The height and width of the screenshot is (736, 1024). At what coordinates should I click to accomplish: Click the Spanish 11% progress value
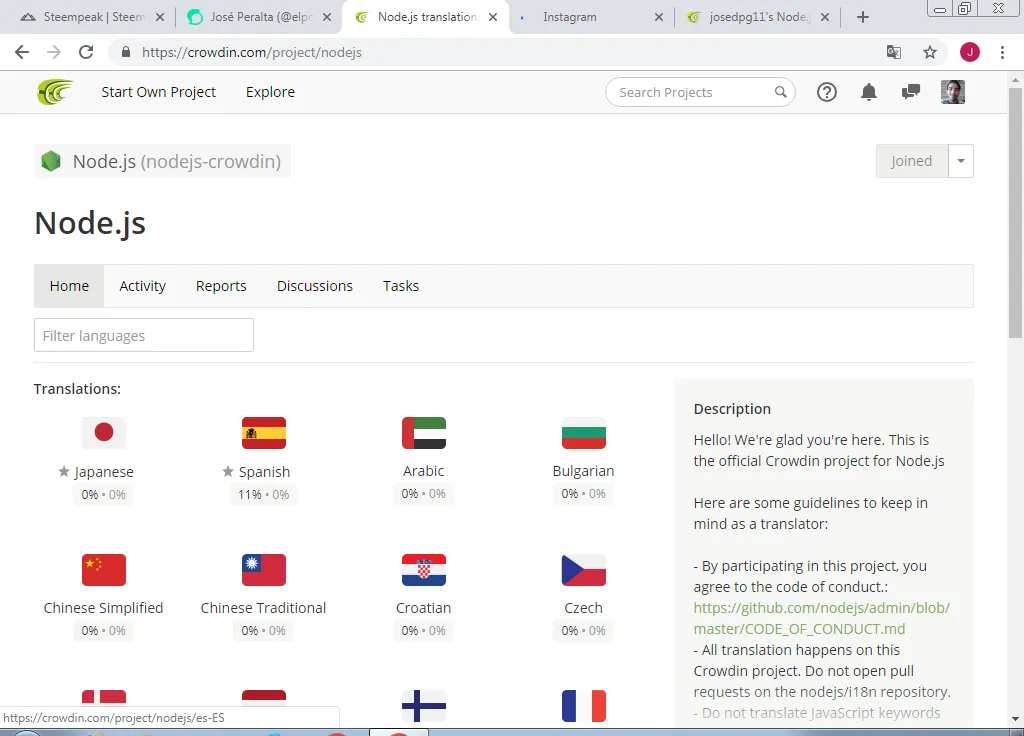[x=249, y=494]
